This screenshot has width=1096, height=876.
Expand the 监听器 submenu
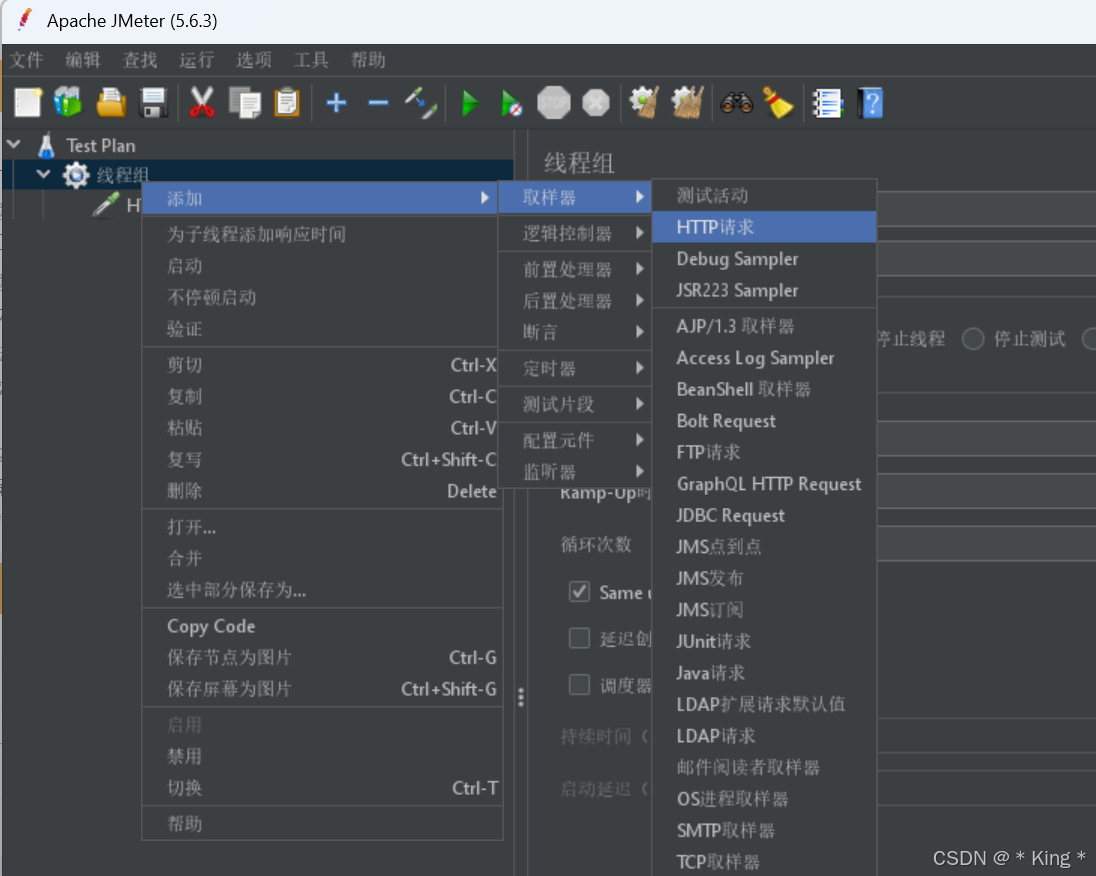coord(575,472)
